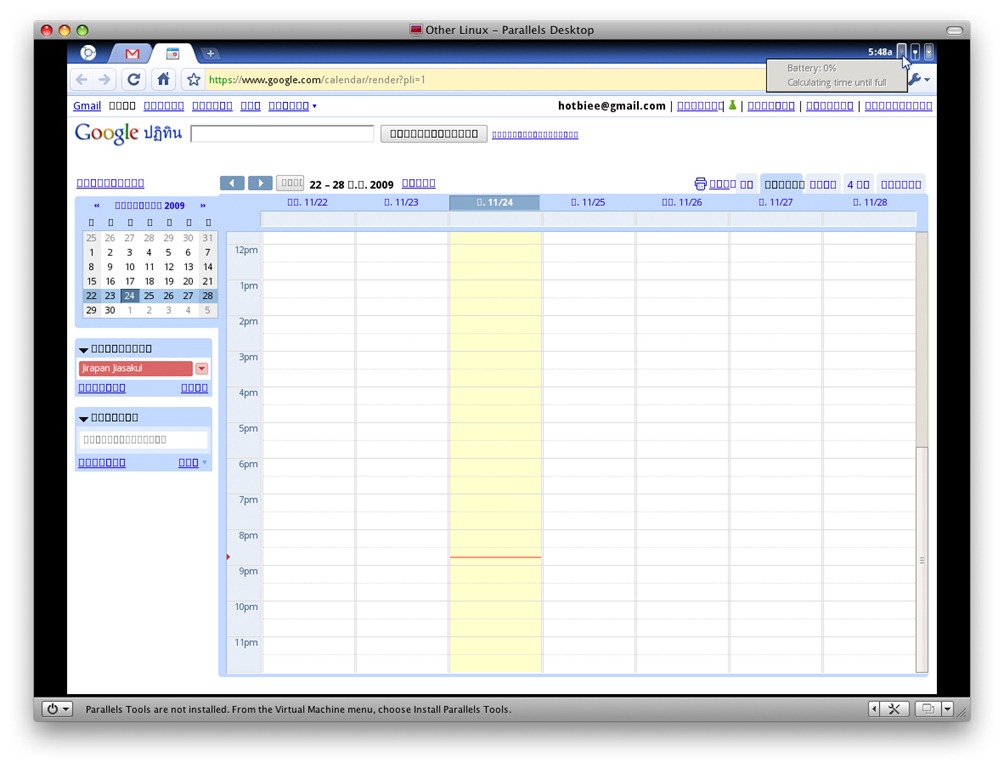The height and width of the screenshot is (768, 1004).
Task: Click the calendar's vertical scrollbar handle
Action: (922, 560)
